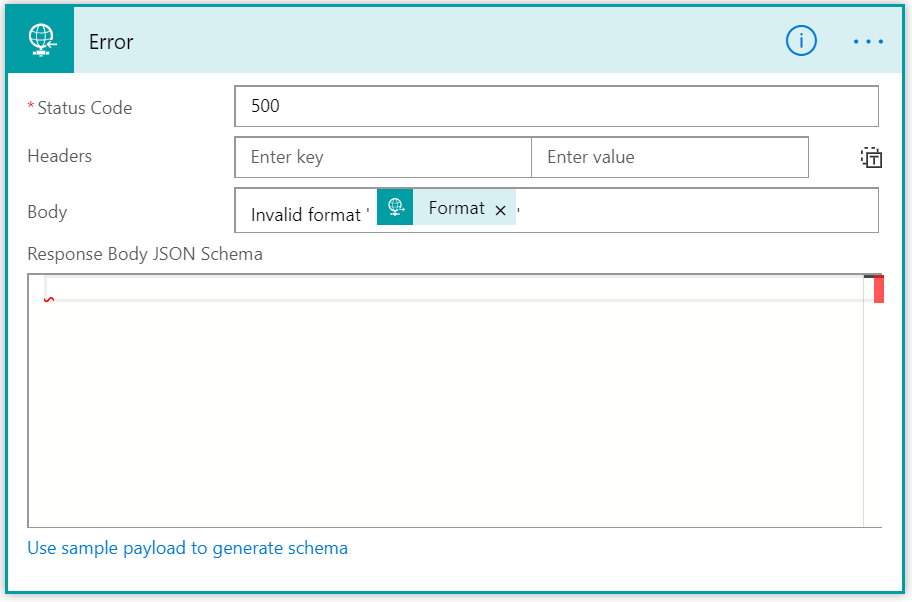The image size is (912, 602).
Task: Click the red squiggle on first schema line
Action: pyautogui.click(x=49, y=300)
